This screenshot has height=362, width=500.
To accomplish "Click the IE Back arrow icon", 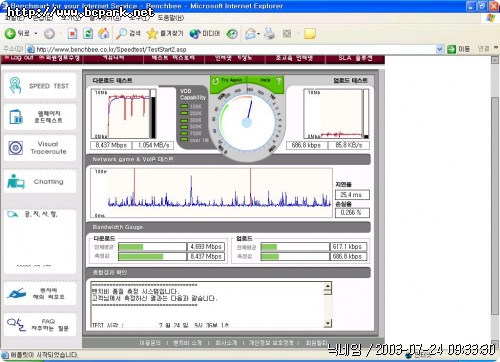I will click(x=10, y=33).
